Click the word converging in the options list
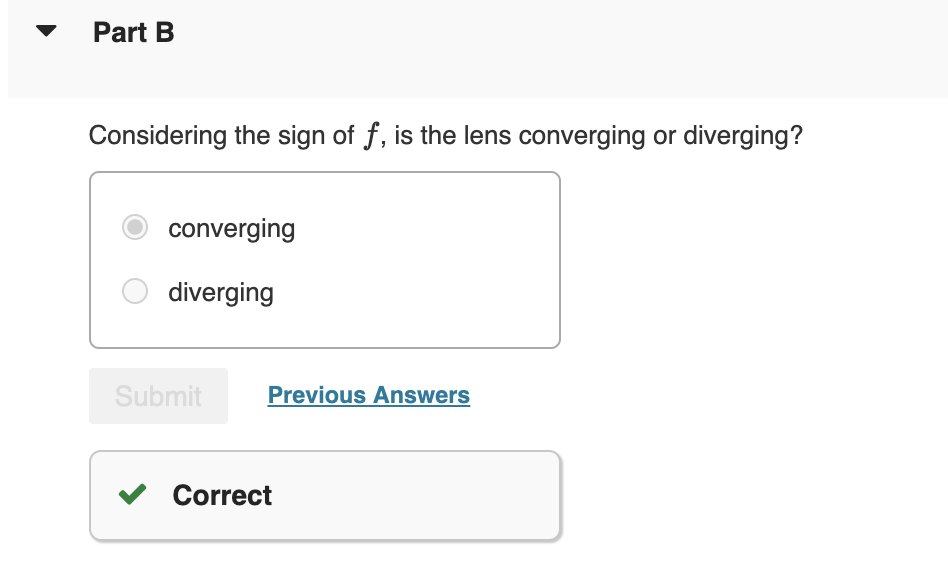Screen dimensions: 948x584 231,228
